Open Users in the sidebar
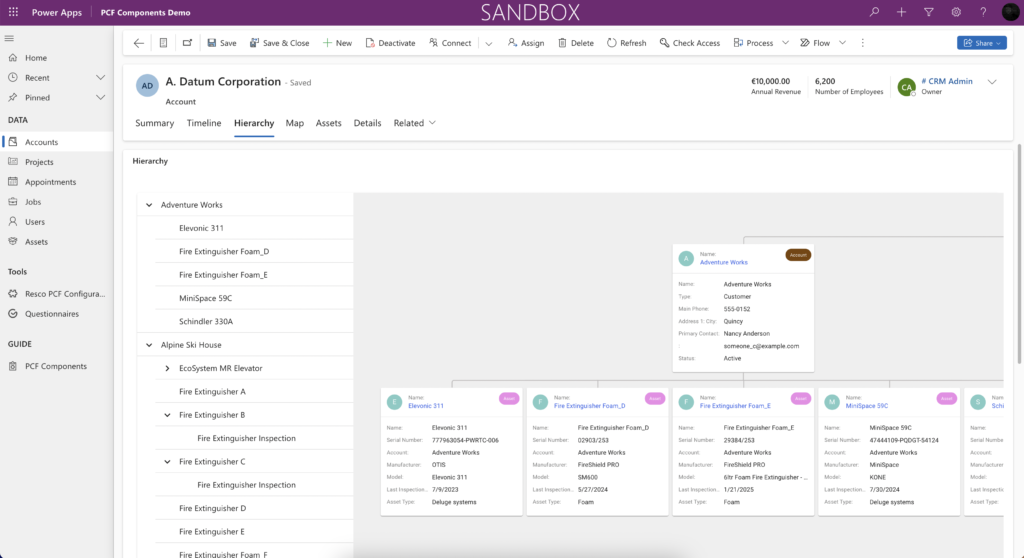1024x558 pixels. (x=56, y=222)
